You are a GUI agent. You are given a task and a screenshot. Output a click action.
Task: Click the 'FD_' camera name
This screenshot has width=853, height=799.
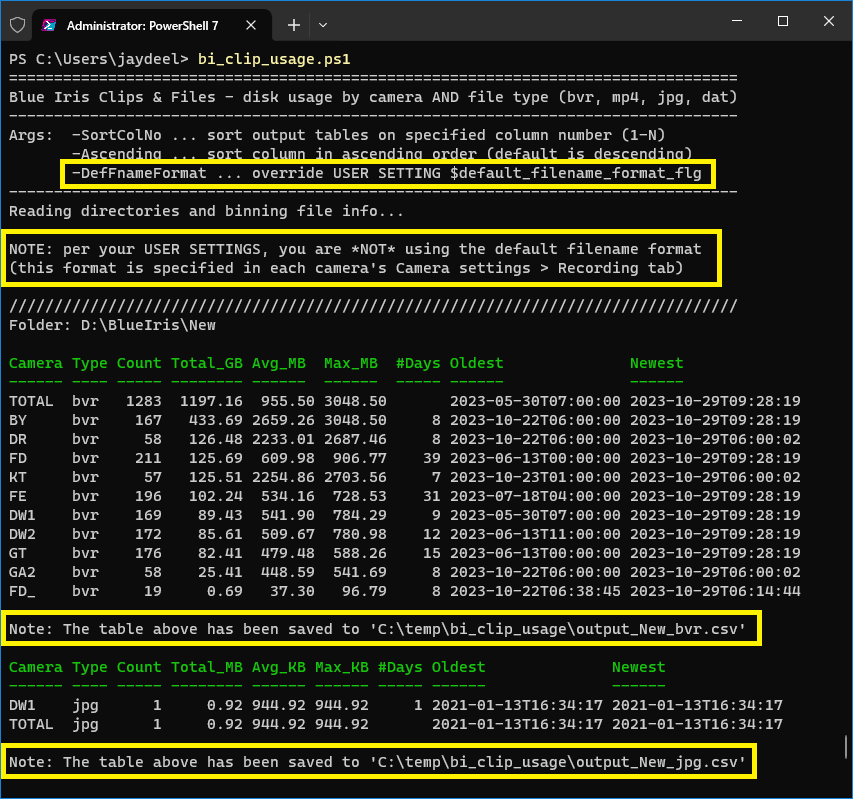pos(22,591)
